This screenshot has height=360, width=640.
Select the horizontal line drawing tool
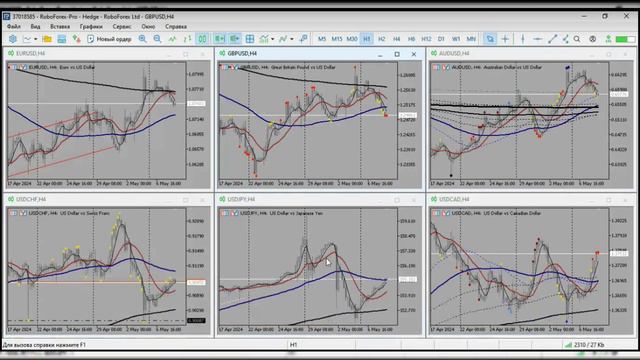tap(538, 39)
